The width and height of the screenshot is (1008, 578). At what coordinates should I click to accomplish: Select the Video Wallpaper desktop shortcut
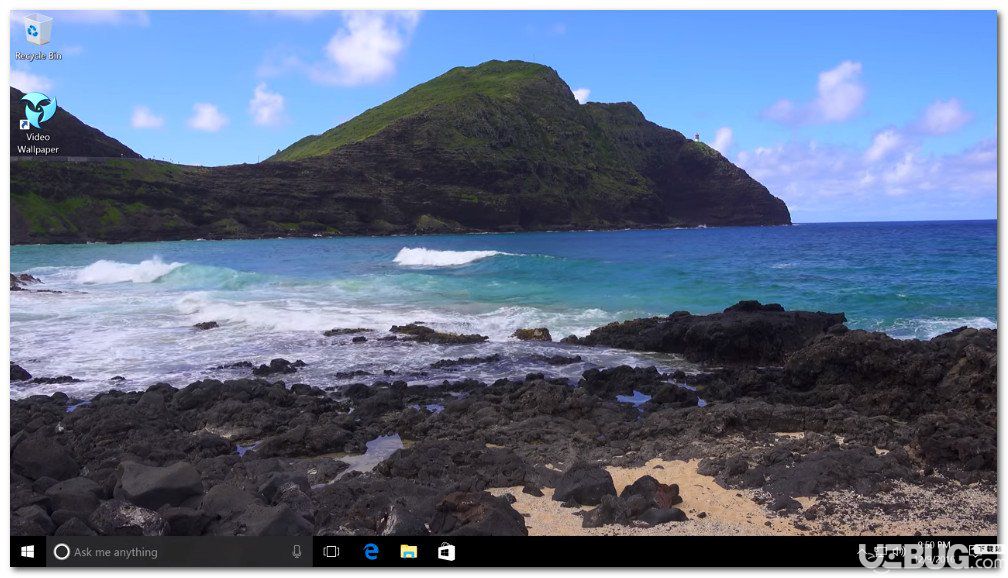click(38, 123)
